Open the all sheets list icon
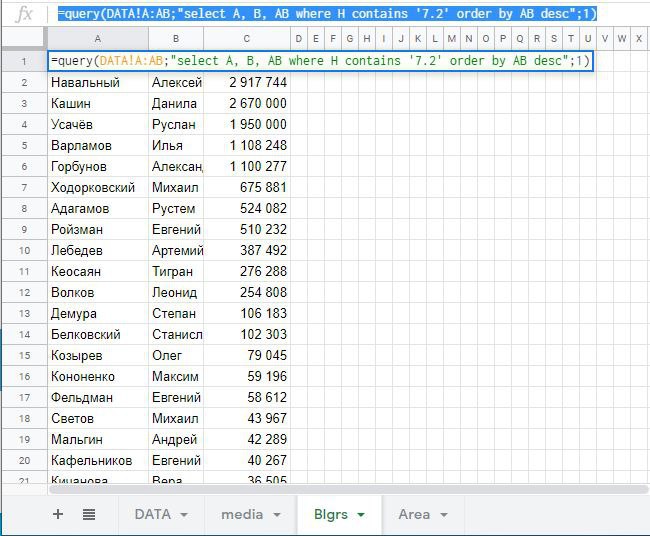 89,515
